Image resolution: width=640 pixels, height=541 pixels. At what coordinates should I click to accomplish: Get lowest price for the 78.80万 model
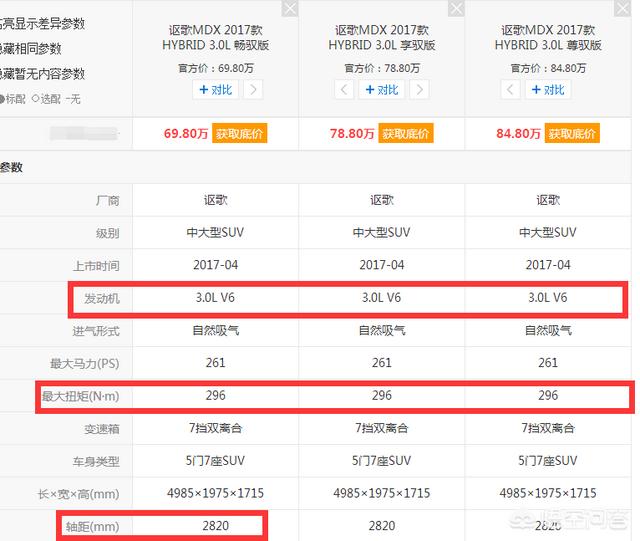click(x=406, y=134)
